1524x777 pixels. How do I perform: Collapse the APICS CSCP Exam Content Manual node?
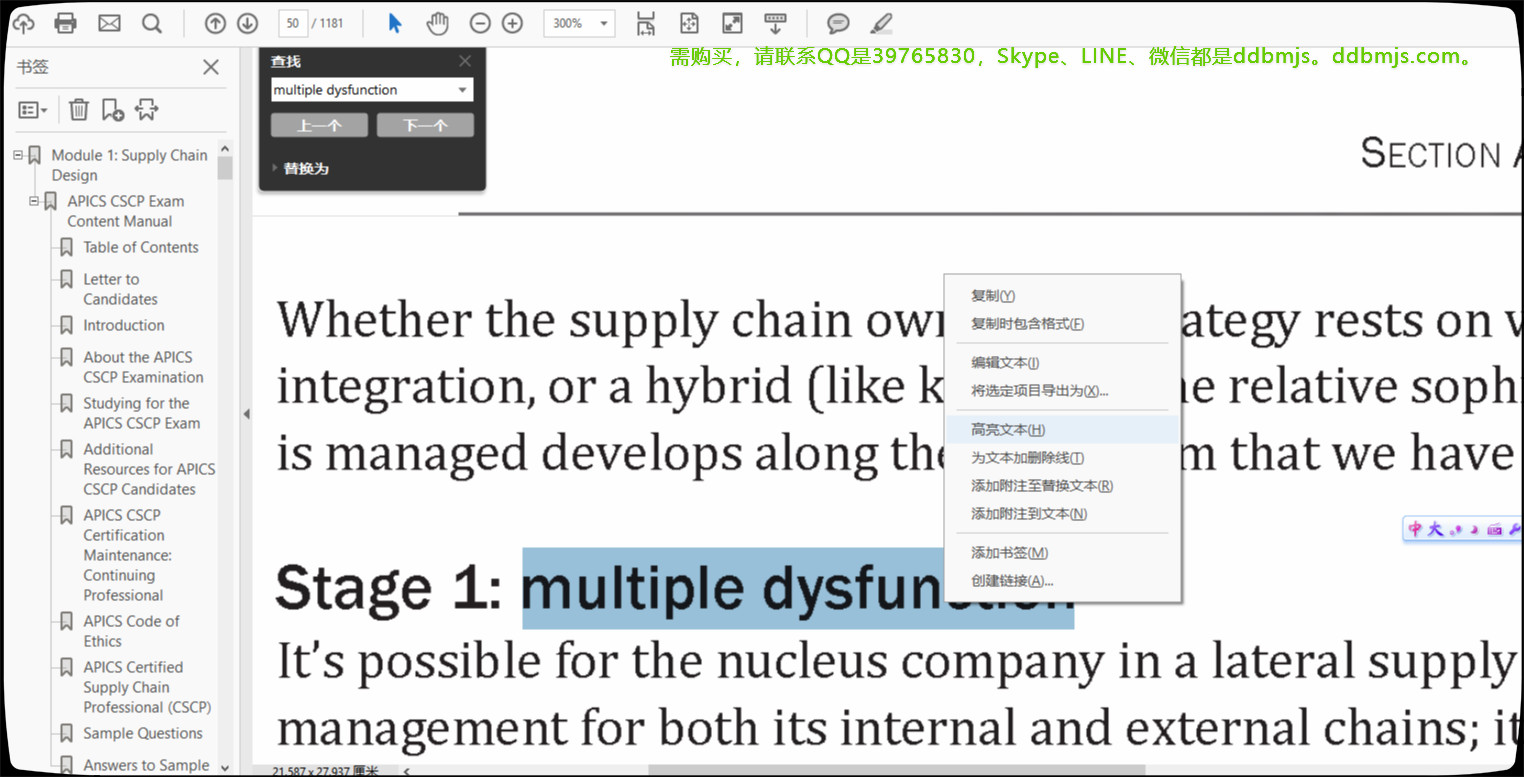(34, 201)
